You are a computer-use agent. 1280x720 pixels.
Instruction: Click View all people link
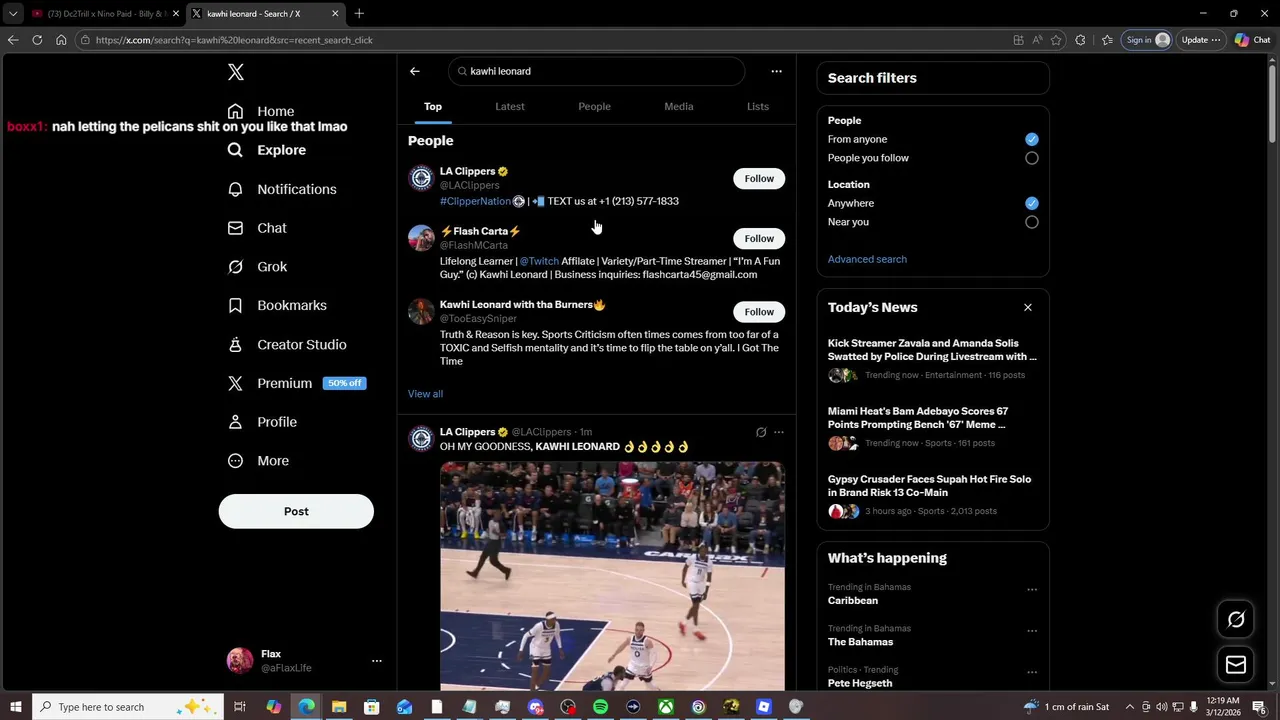425,393
